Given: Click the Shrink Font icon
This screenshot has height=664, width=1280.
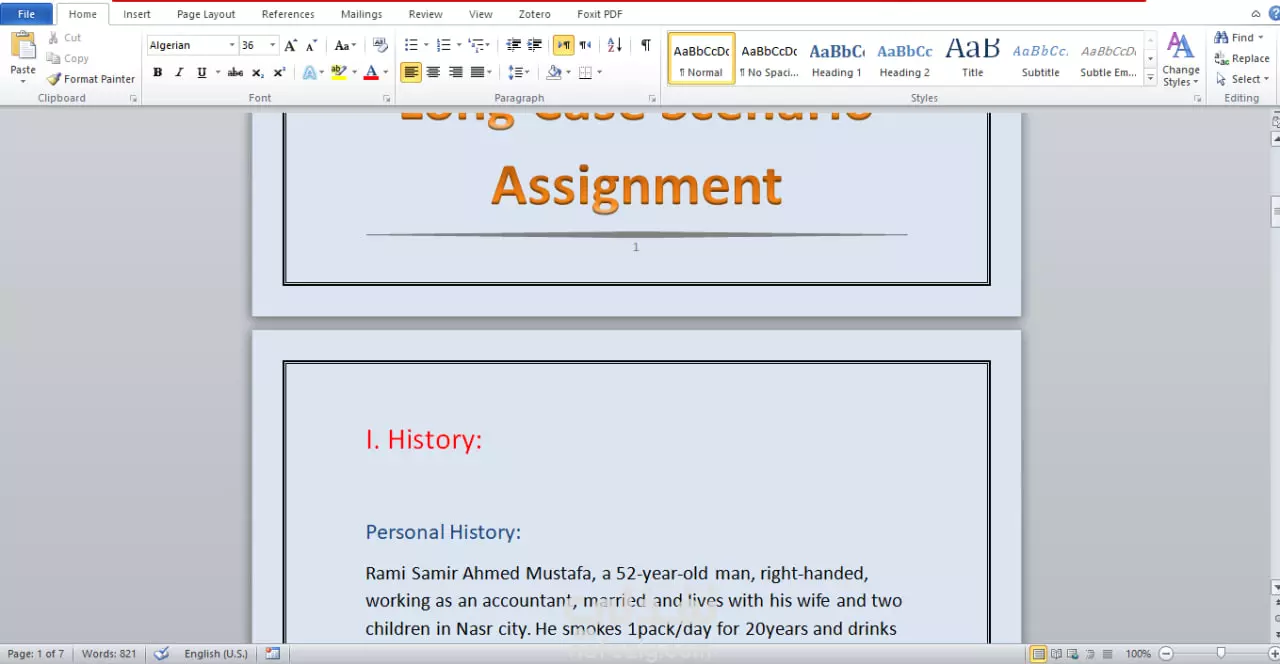Looking at the screenshot, I should 311,45.
